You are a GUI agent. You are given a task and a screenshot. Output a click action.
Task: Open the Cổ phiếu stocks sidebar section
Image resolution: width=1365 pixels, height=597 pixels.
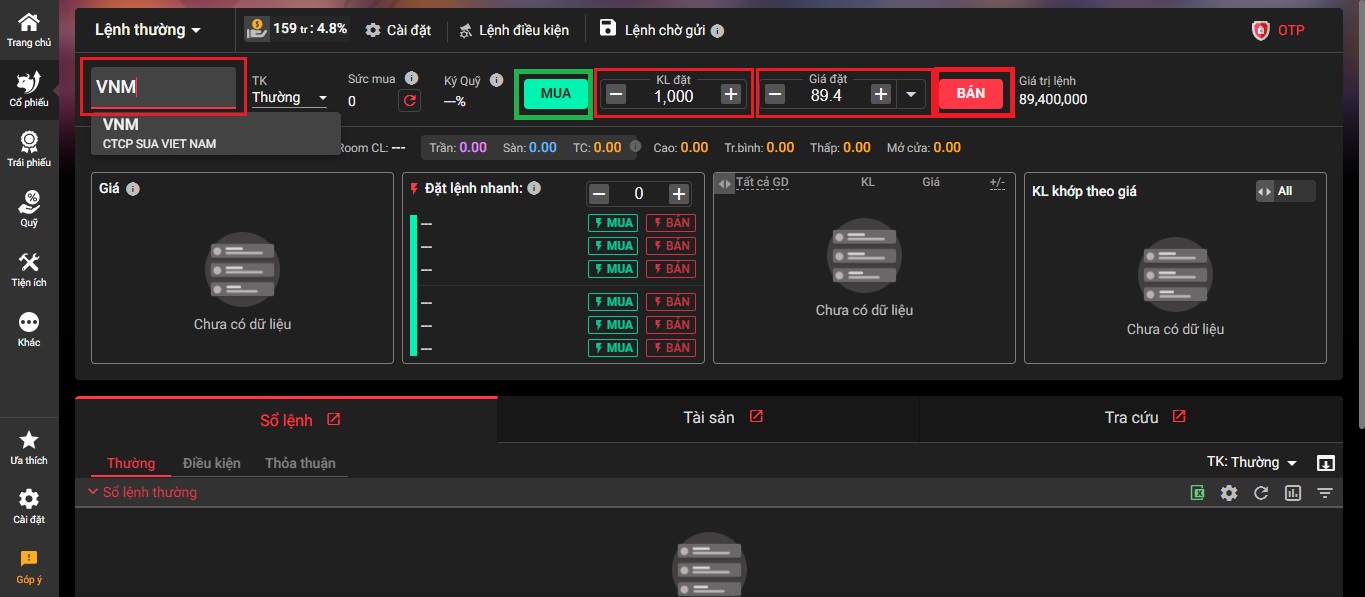tap(29, 88)
